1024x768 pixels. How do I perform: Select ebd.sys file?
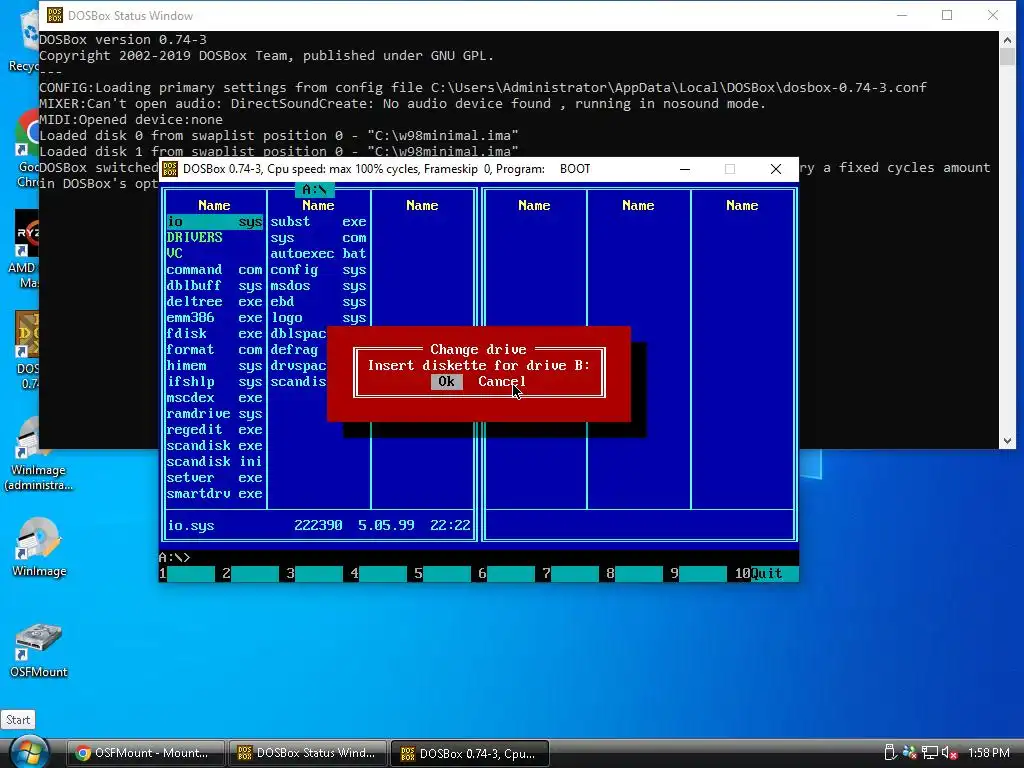click(319, 302)
